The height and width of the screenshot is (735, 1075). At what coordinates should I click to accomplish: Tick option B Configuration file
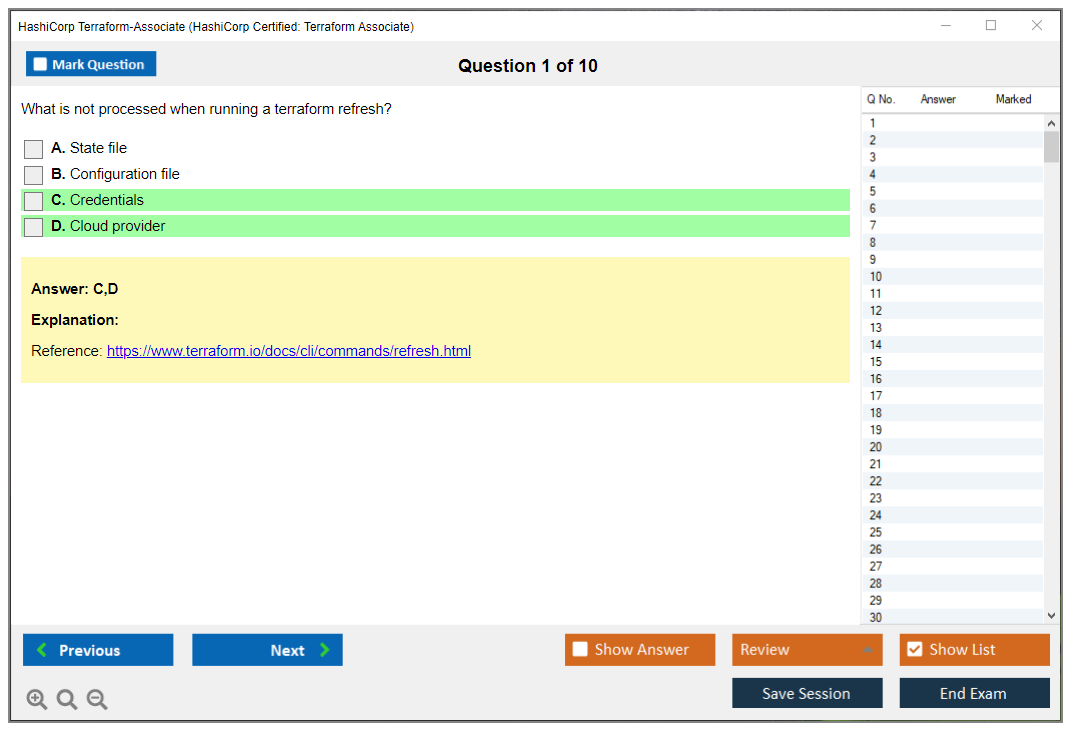34,175
